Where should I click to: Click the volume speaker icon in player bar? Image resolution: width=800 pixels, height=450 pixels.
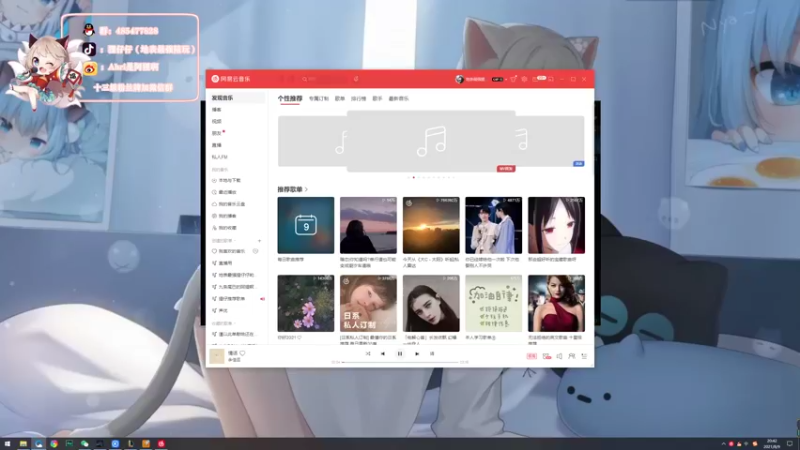[x=560, y=356]
